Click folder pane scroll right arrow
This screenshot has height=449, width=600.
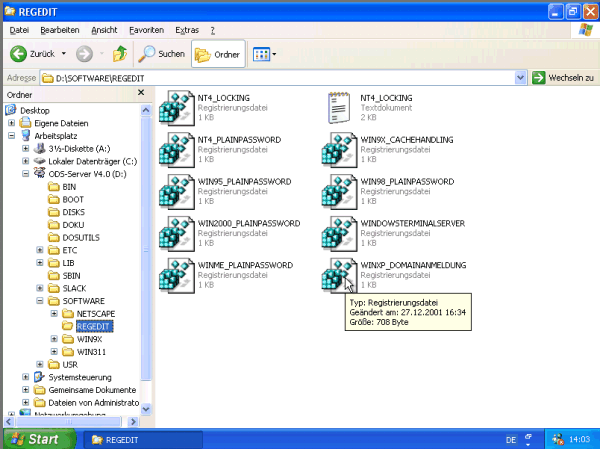(x=133, y=422)
